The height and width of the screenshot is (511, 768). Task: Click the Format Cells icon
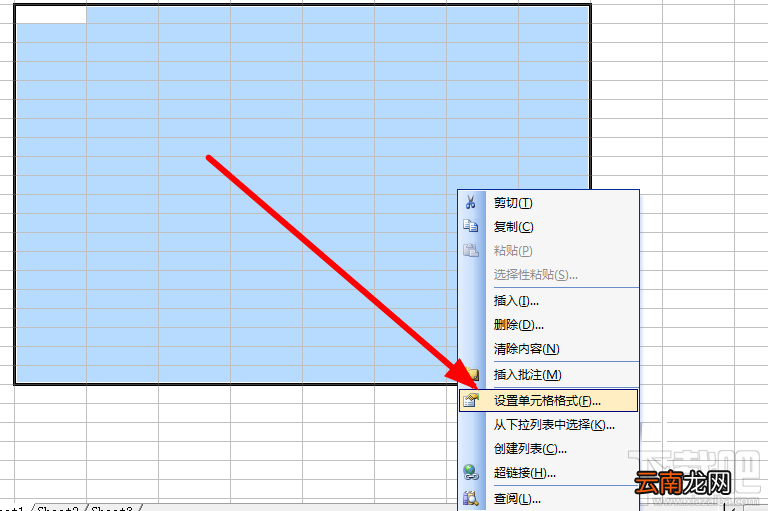471,400
